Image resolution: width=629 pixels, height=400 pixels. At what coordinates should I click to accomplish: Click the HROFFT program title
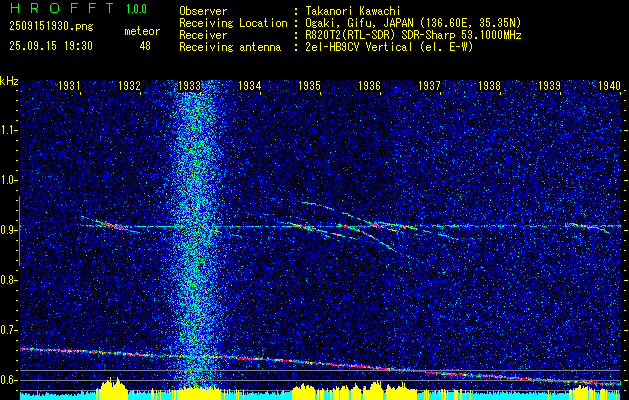point(62,8)
